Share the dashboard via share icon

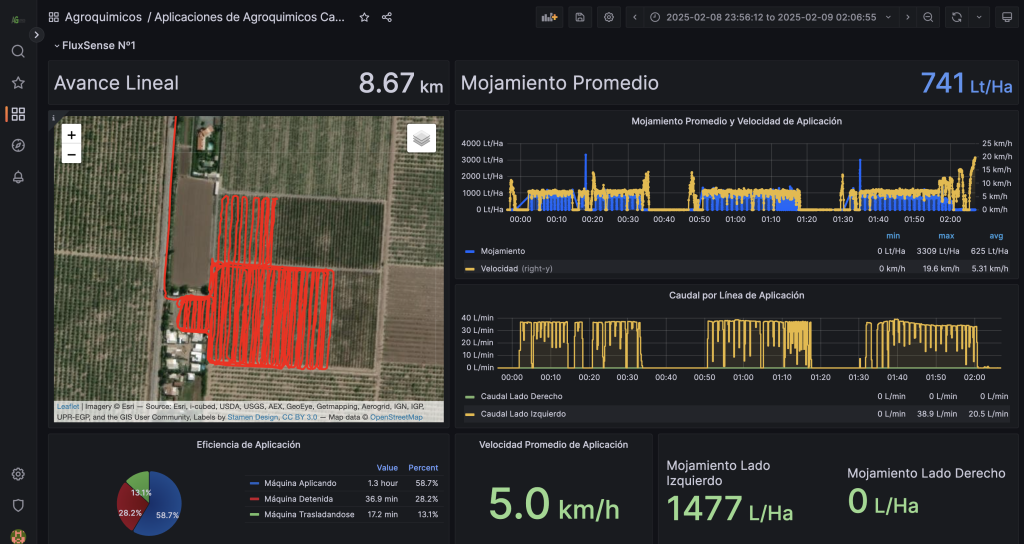[387, 17]
